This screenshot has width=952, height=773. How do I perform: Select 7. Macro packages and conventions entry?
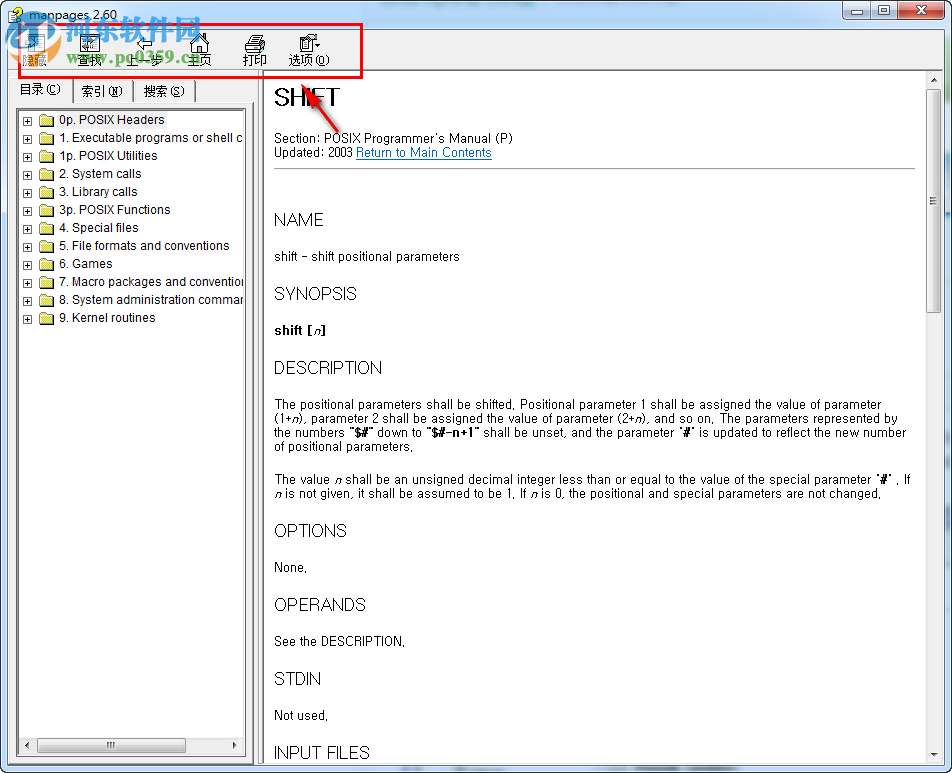coord(151,282)
